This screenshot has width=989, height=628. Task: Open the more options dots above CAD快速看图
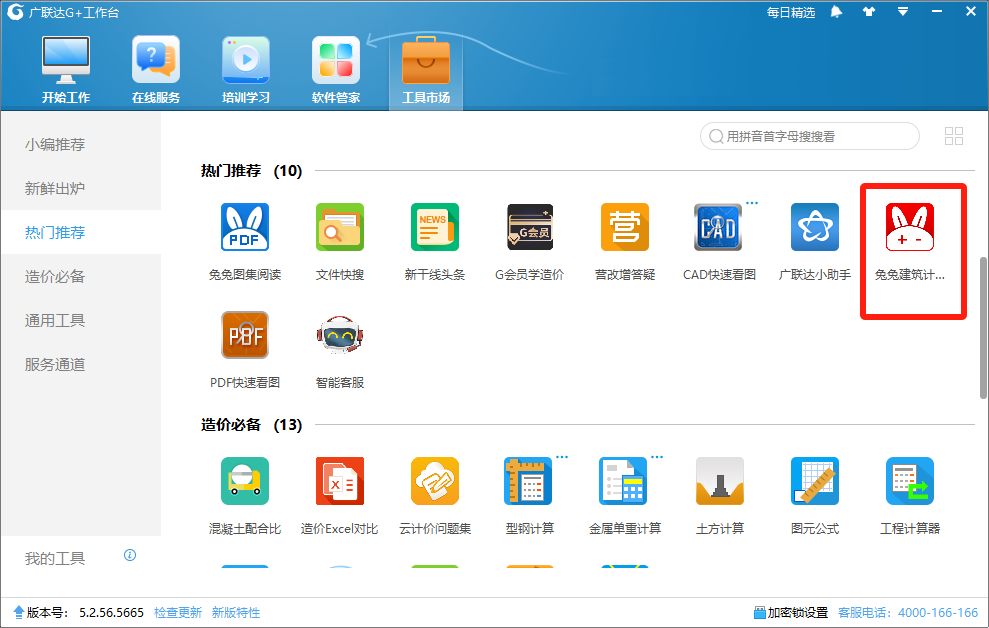(752, 203)
